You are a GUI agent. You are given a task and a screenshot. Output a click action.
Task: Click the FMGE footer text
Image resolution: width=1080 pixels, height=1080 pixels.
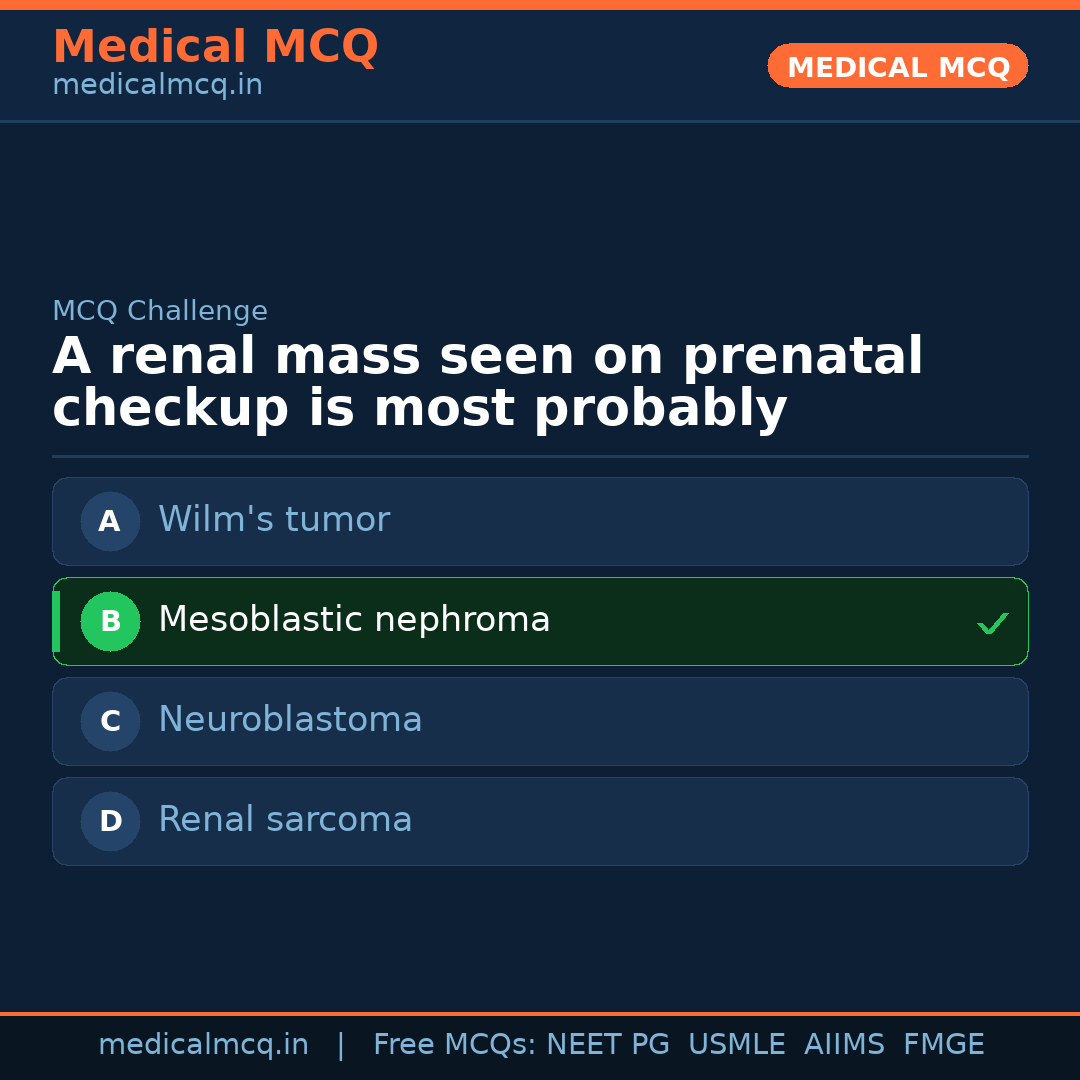pyautogui.click(x=943, y=1045)
